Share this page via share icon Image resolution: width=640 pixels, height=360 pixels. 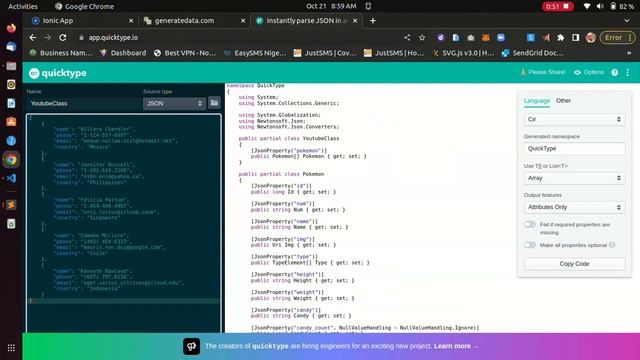(x=407, y=38)
